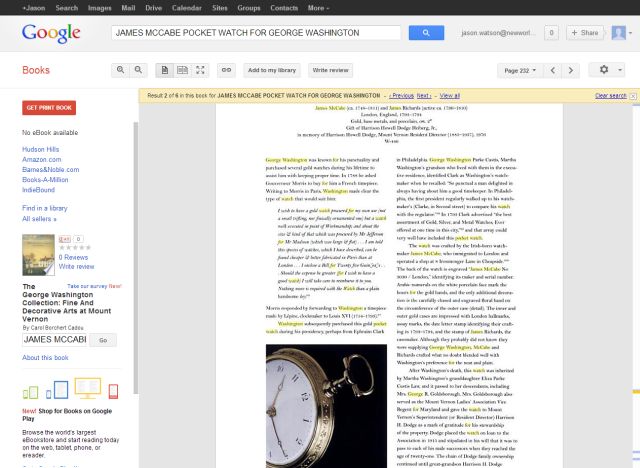The width and height of the screenshot is (640, 468).
Task: Zoom out with the minus magnifier icon
Action: (138, 70)
